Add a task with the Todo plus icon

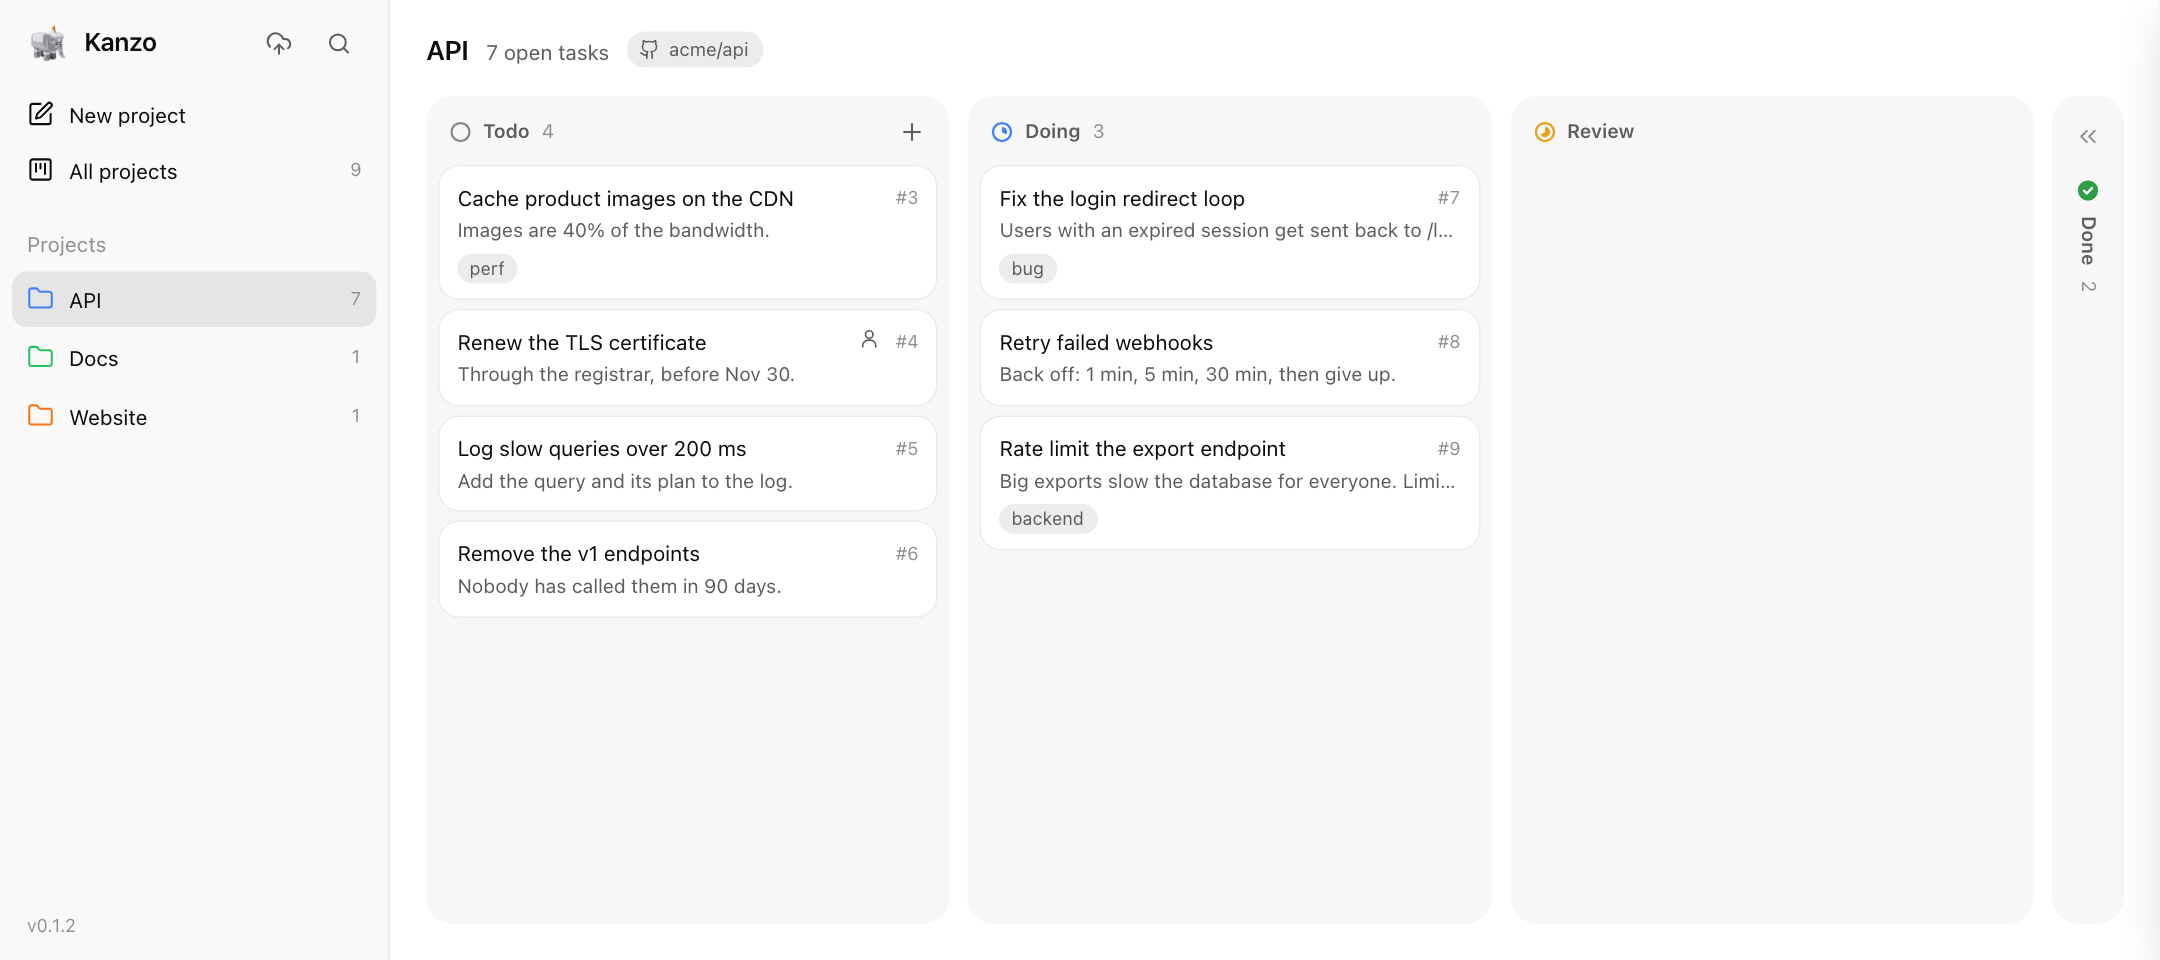click(911, 132)
